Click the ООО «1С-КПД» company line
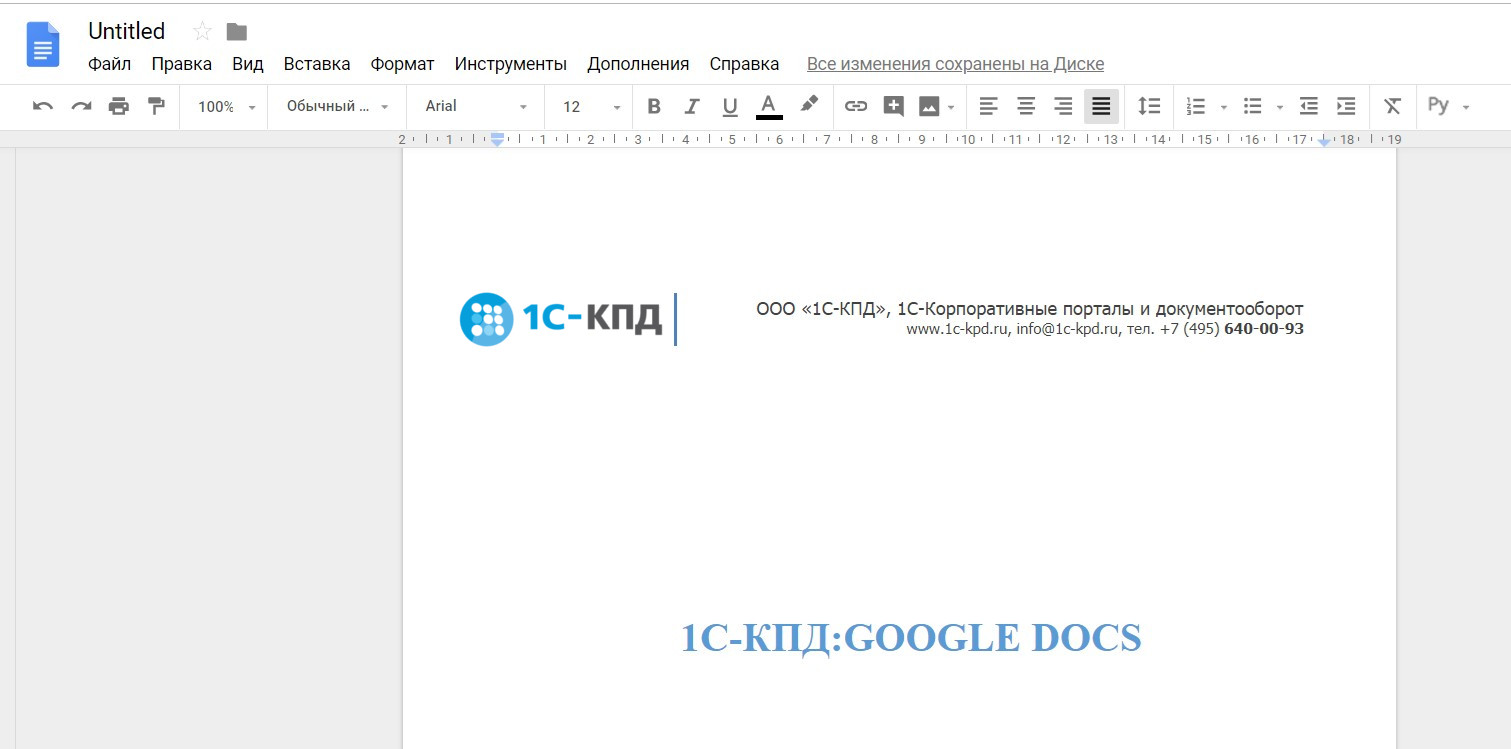 point(1030,309)
